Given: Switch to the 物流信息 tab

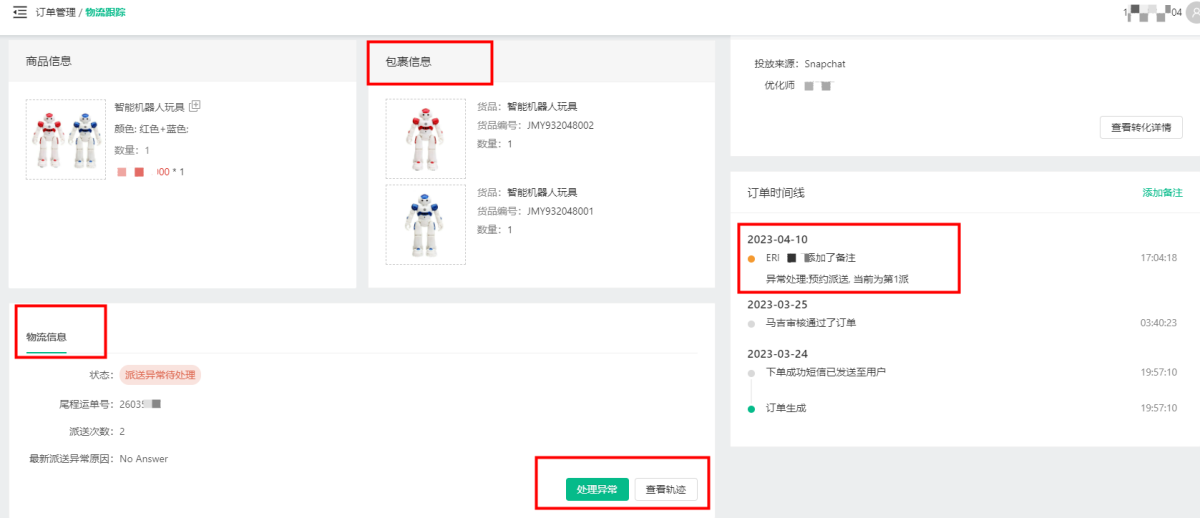Looking at the screenshot, I should coord(46,337).
